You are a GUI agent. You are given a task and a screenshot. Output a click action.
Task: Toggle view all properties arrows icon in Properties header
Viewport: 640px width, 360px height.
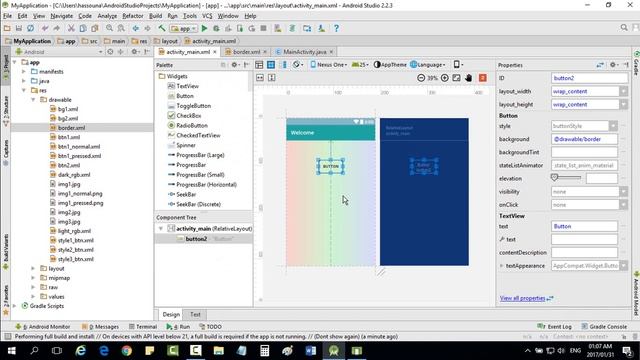[600, 65]
